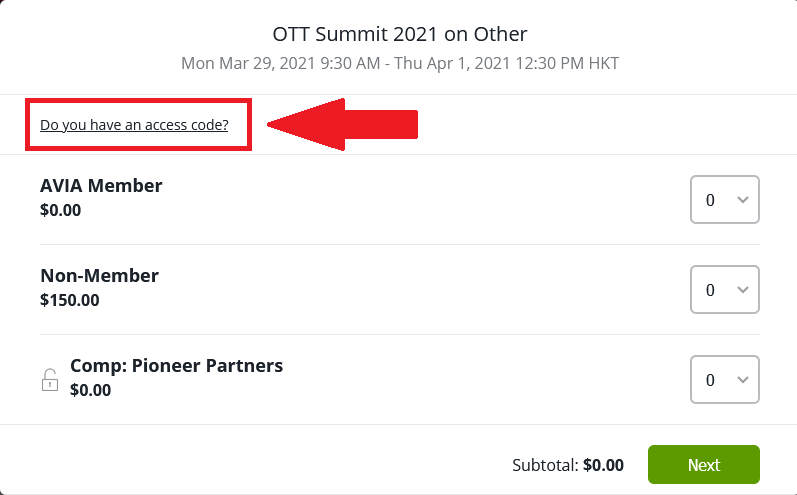797x495 pixels.
Task: Select the AVIA Member ticket name
Action: click(101, 185)
